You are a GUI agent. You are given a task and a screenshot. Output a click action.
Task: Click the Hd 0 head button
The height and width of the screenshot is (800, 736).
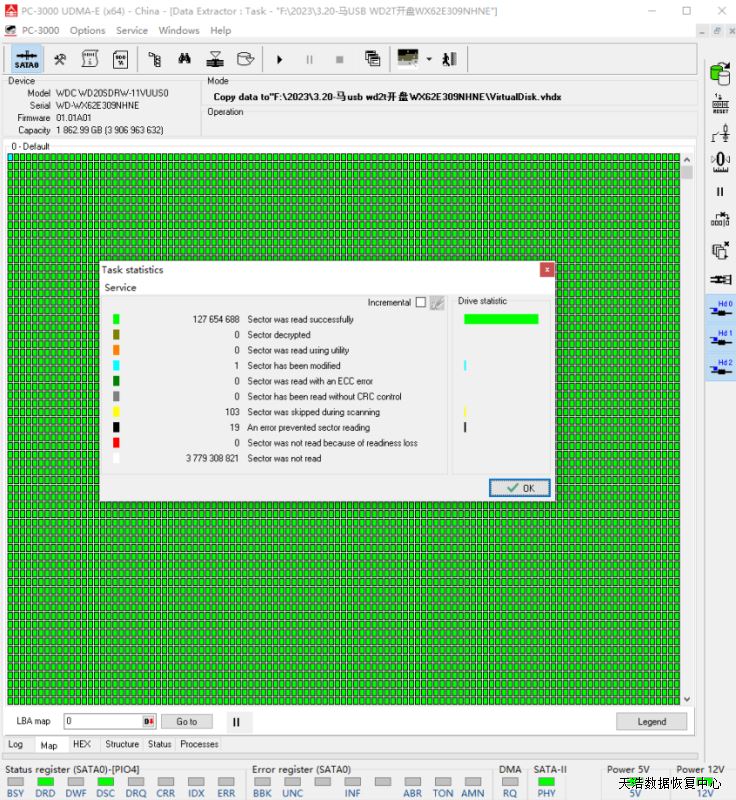[x=721, y=310]
